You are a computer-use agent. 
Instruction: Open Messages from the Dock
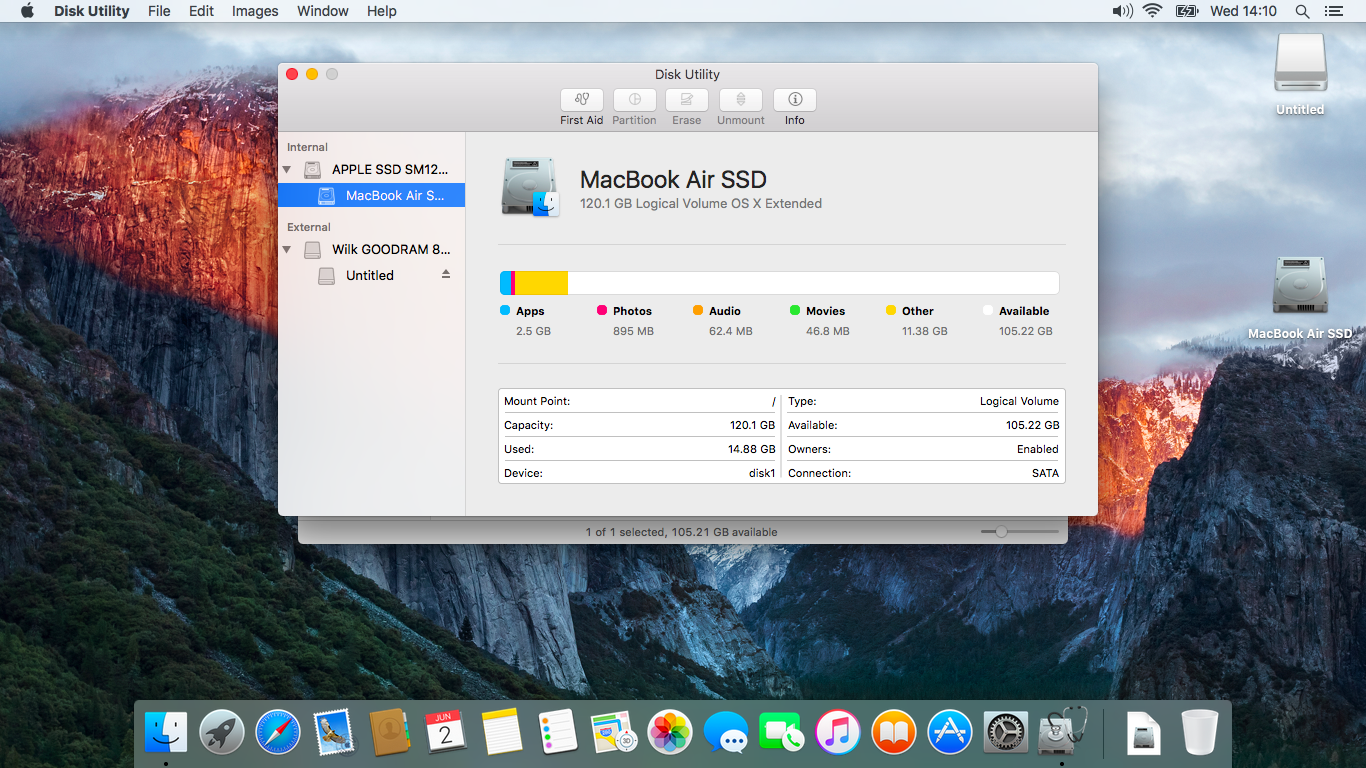[x=726, y=732]
